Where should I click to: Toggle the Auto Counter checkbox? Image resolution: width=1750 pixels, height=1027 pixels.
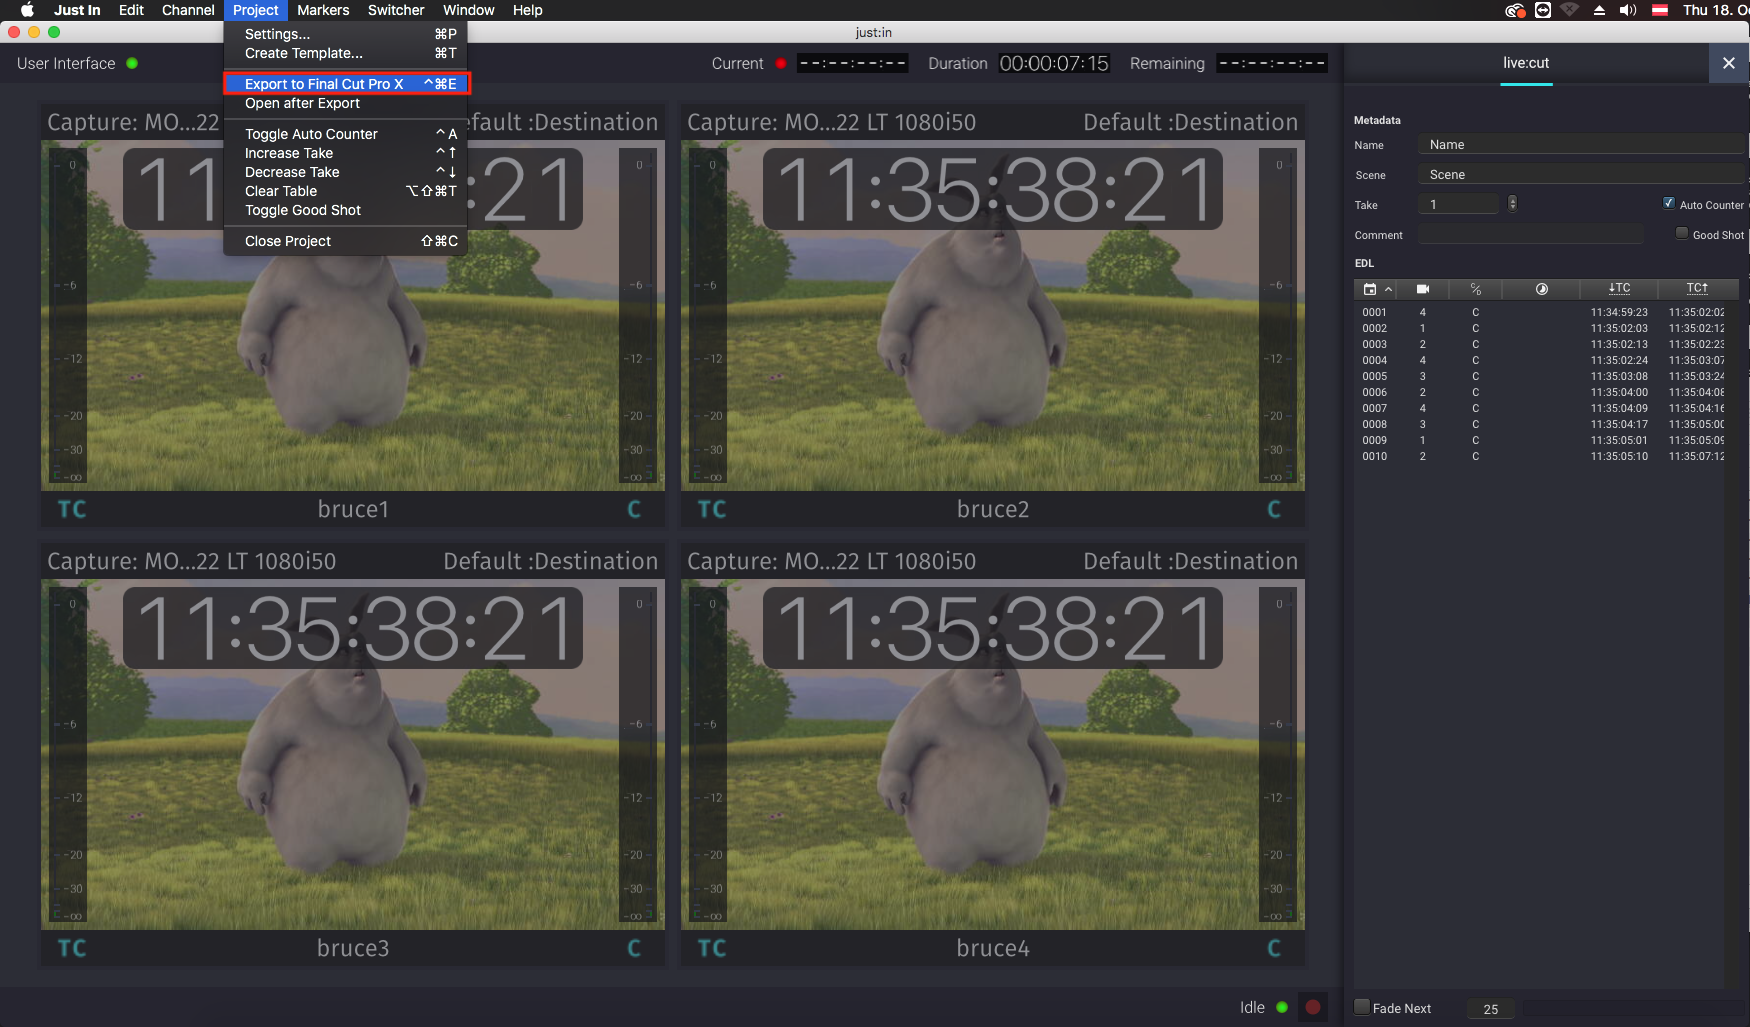coord(1669,203)
